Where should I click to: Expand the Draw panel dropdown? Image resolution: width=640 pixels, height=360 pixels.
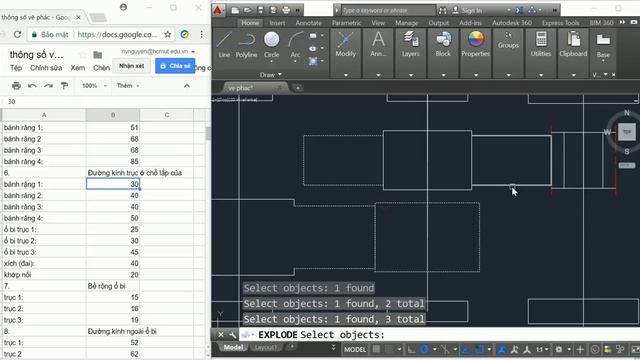271,75
